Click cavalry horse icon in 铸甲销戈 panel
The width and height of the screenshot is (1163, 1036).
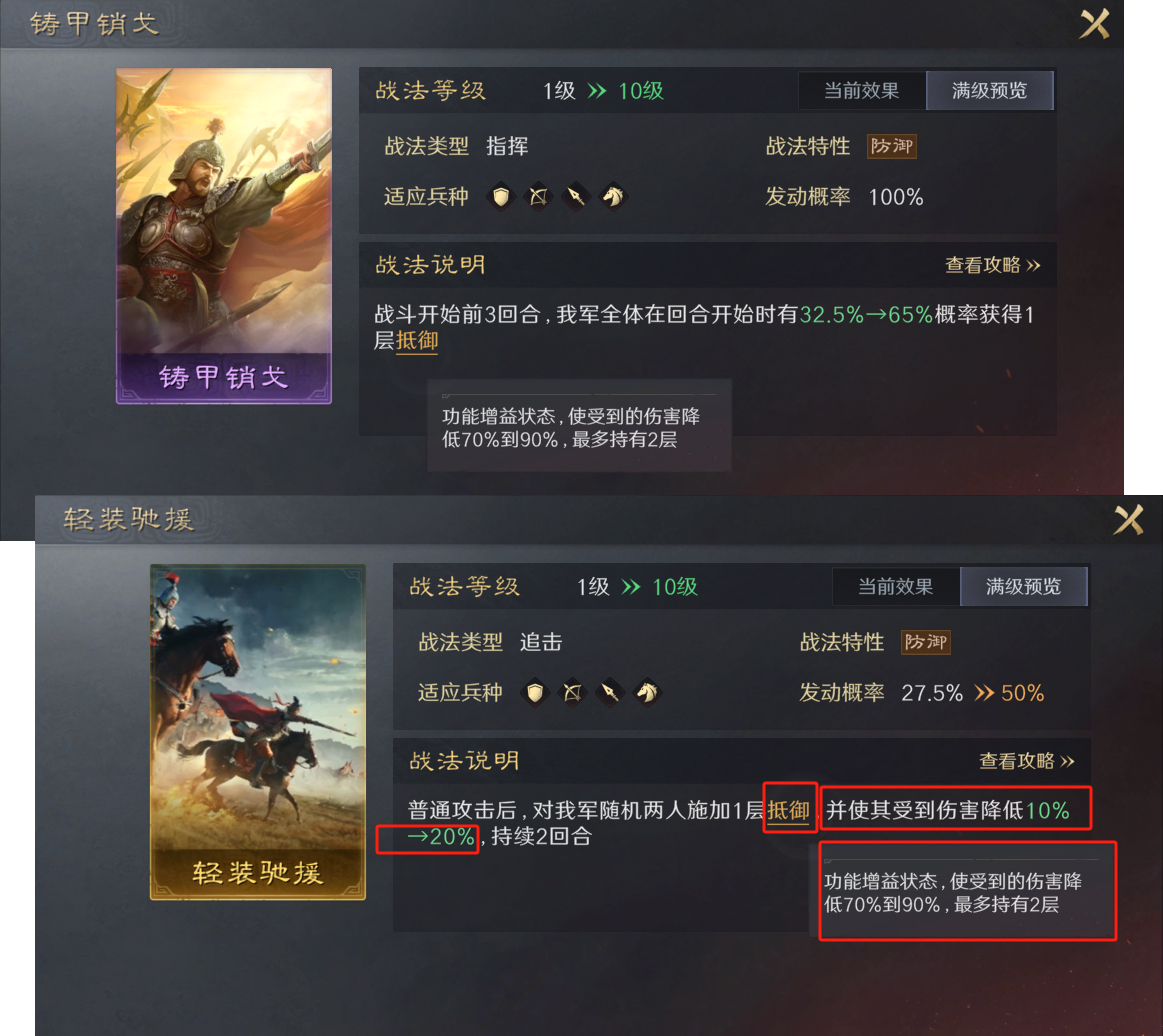click(x=613, y=197)
